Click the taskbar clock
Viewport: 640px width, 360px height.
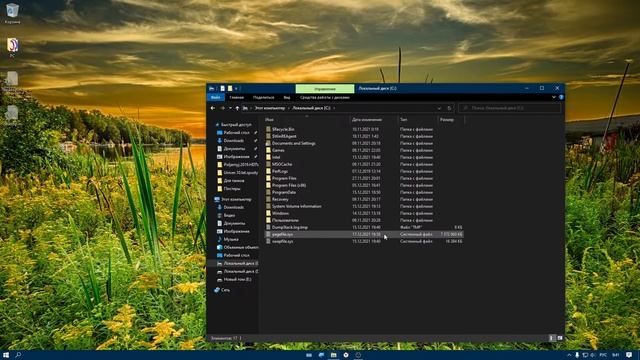click(616, 355)
